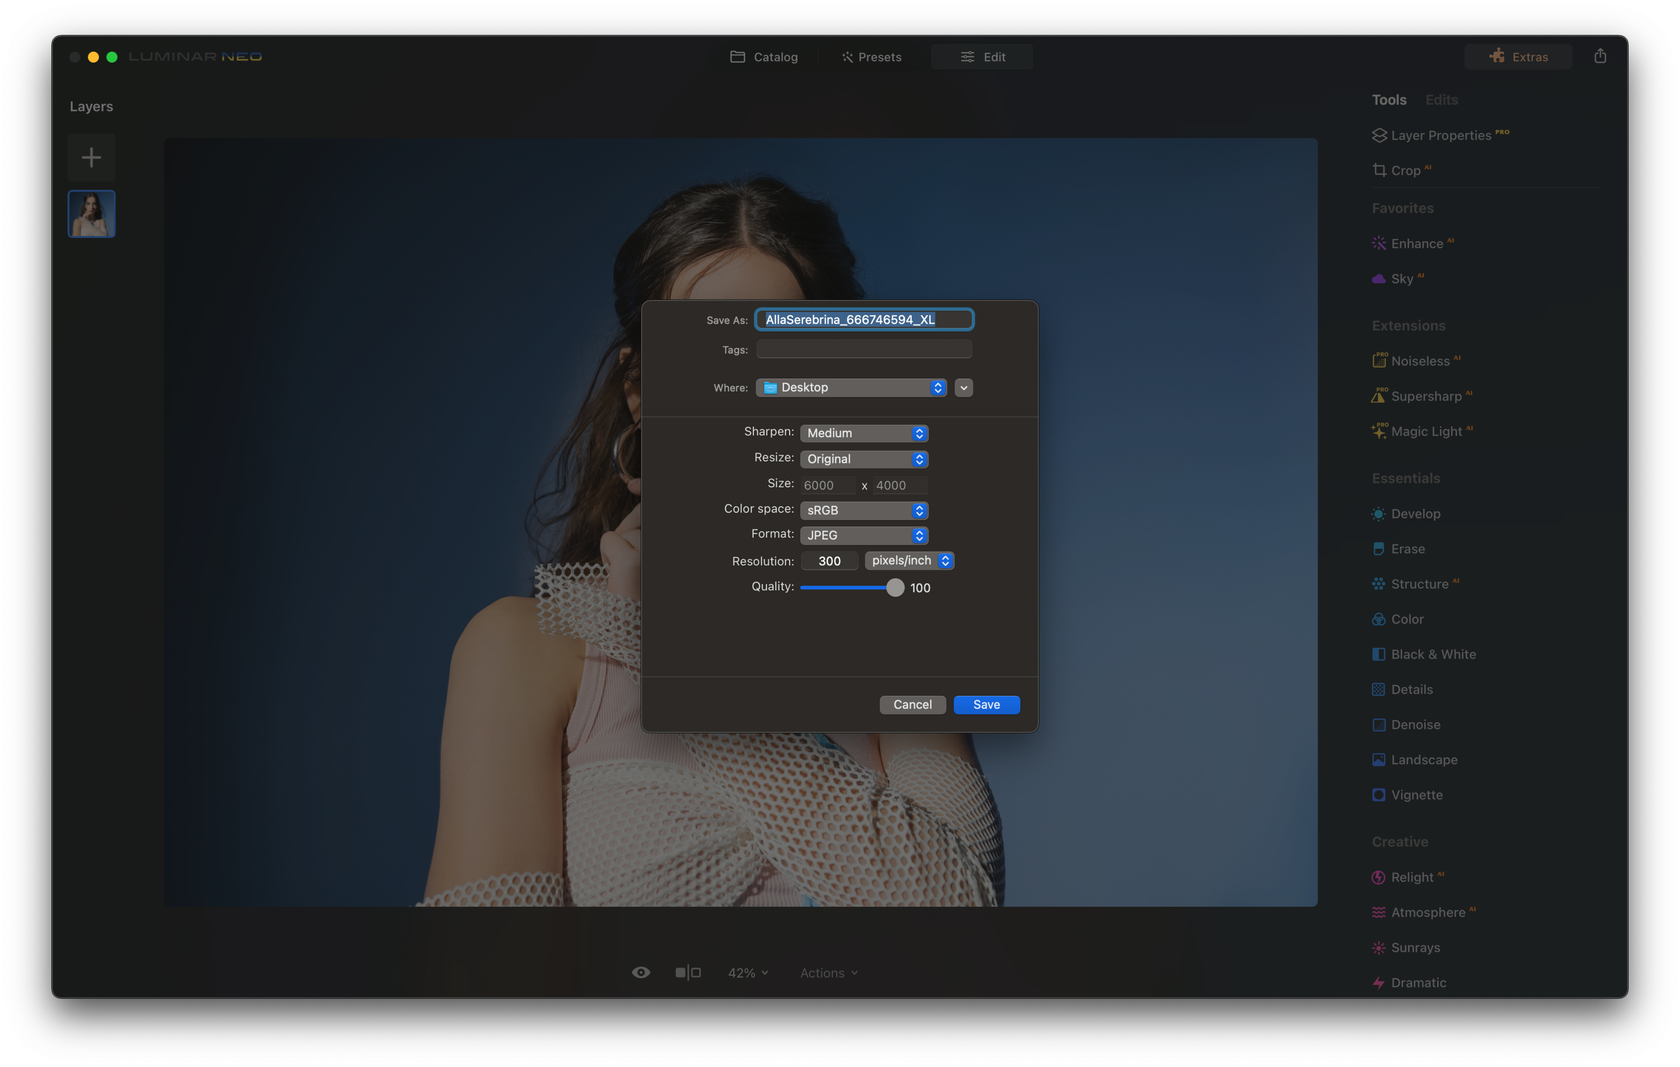Switch to the Presets tab
This screenshot has width=1680, height=1067.
pyautogui.click(x=871, y=57)
